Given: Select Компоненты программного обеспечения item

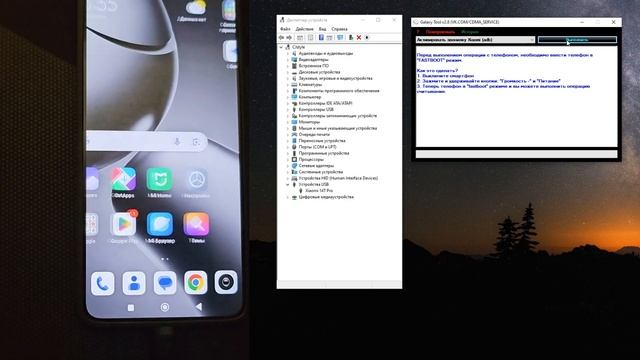Looking at the screenshot, I should 339,91.
